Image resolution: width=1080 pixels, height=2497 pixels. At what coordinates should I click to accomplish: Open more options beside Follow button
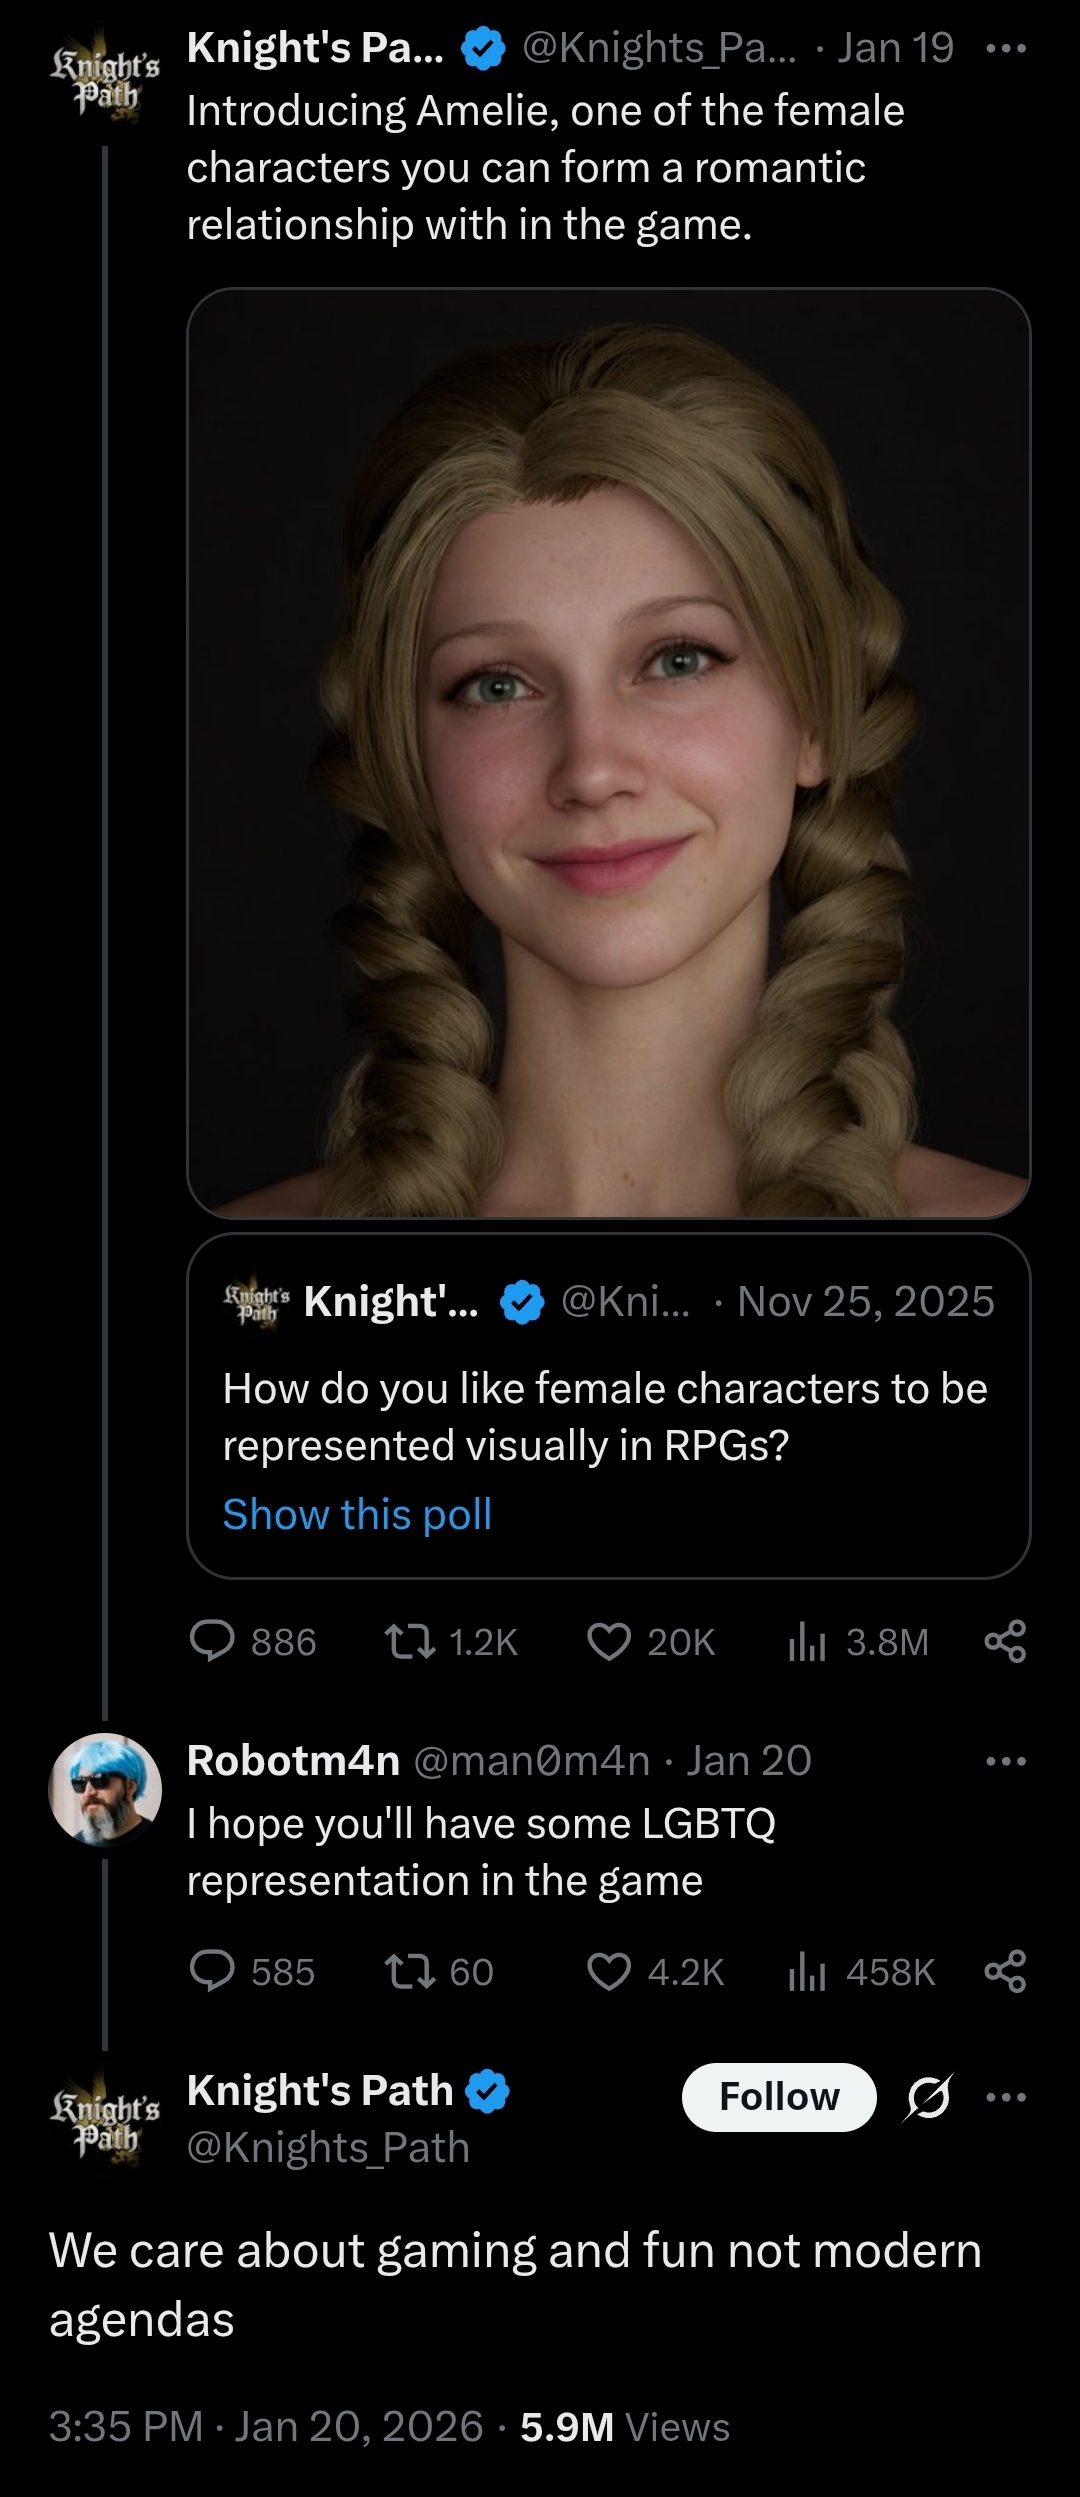[x=1005, y=2097]
